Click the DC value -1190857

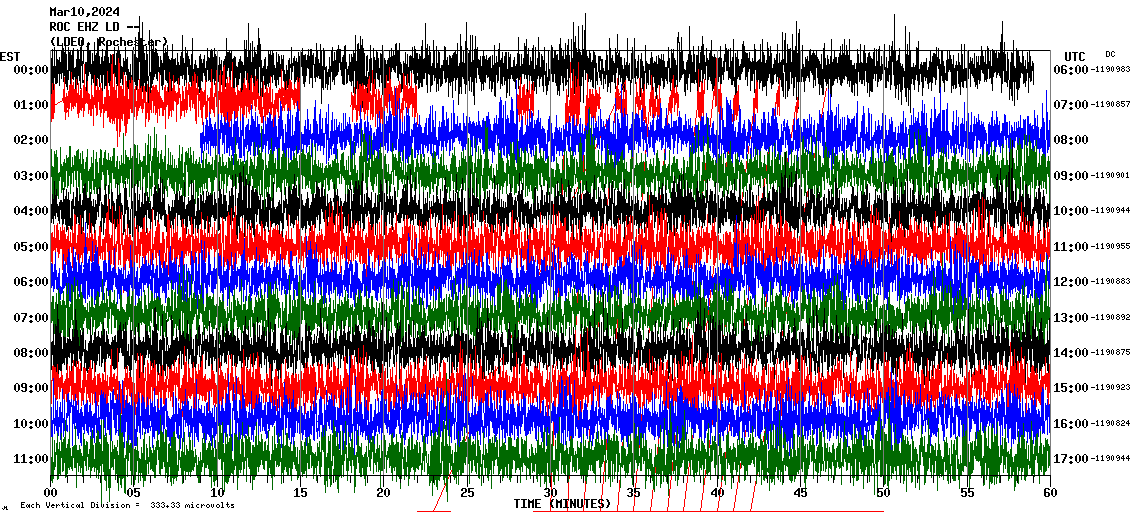(x=1110, y=105)
